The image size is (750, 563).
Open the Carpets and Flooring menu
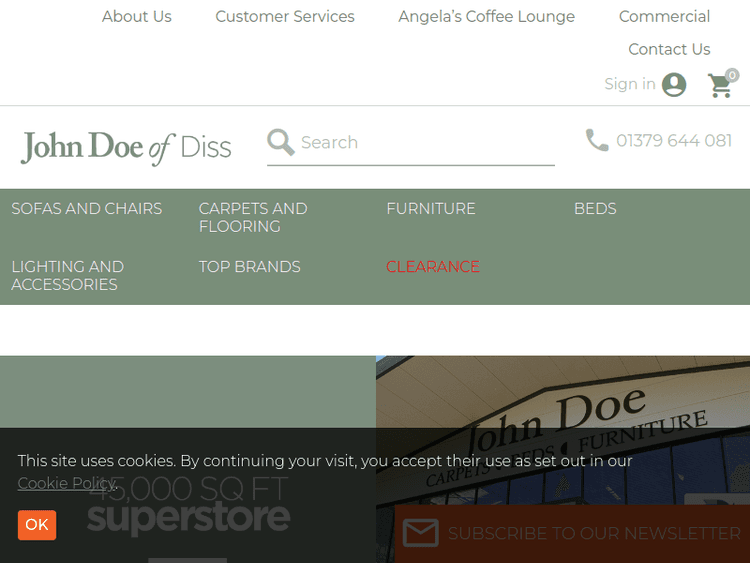click(253, 217)
